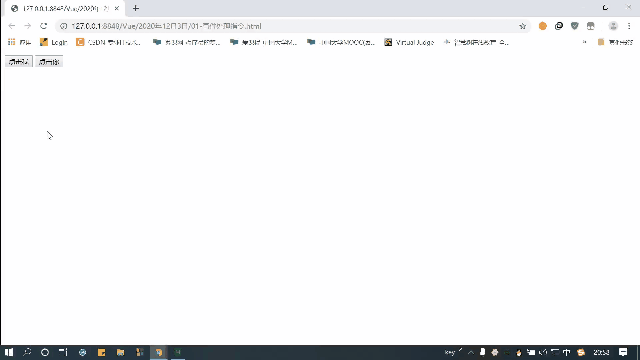
Task: Open the Apps bookmarks shortcut
Action: pos(19,42)
